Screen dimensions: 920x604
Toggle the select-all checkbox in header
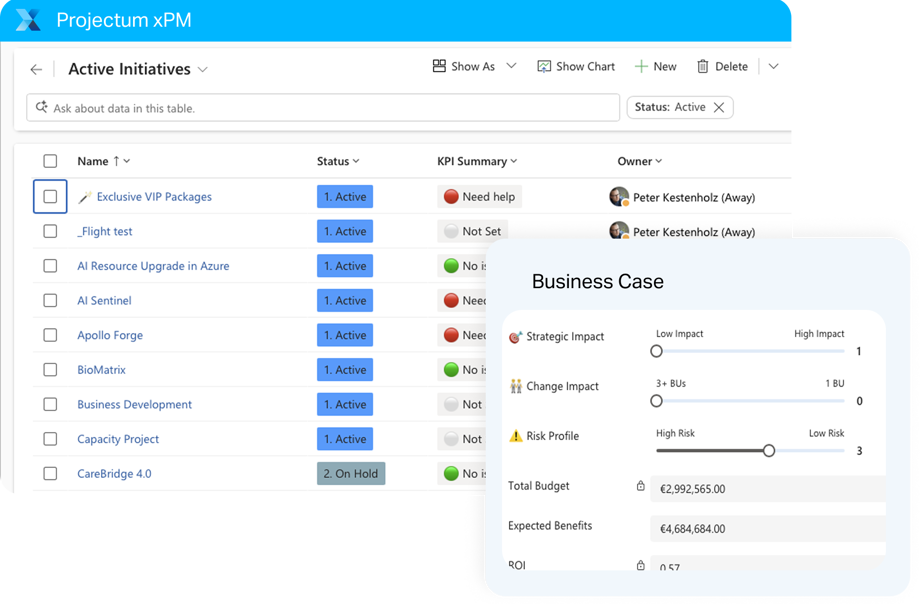pyautogui.click(x=50, y=161)
